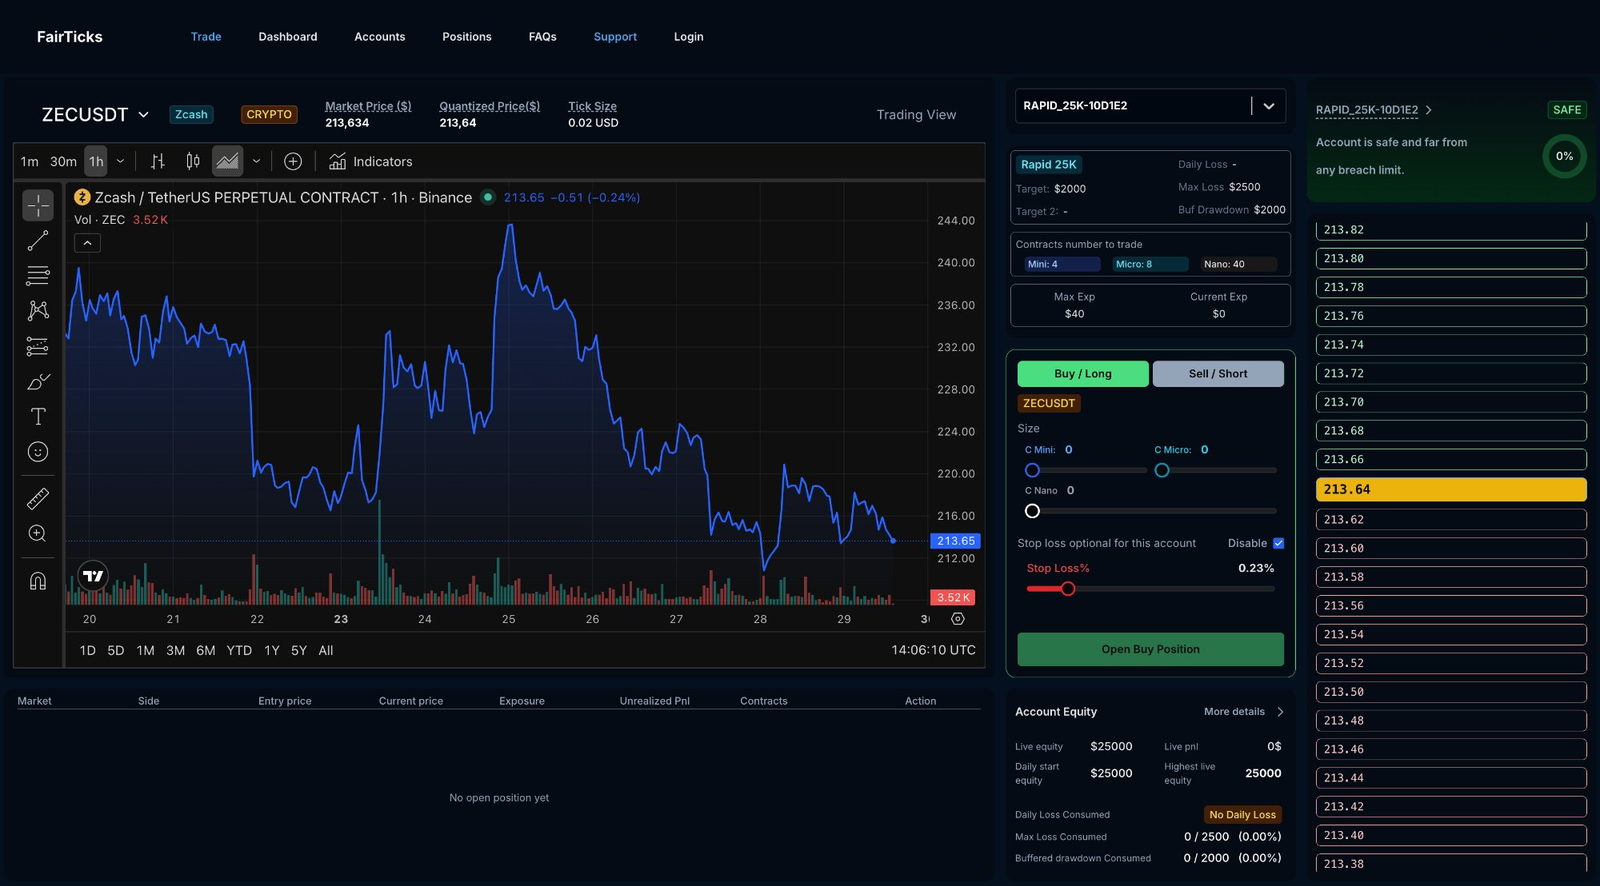Select the crosshair cursor tool
The image size is (1600, 886).
(x=38, y=205)
